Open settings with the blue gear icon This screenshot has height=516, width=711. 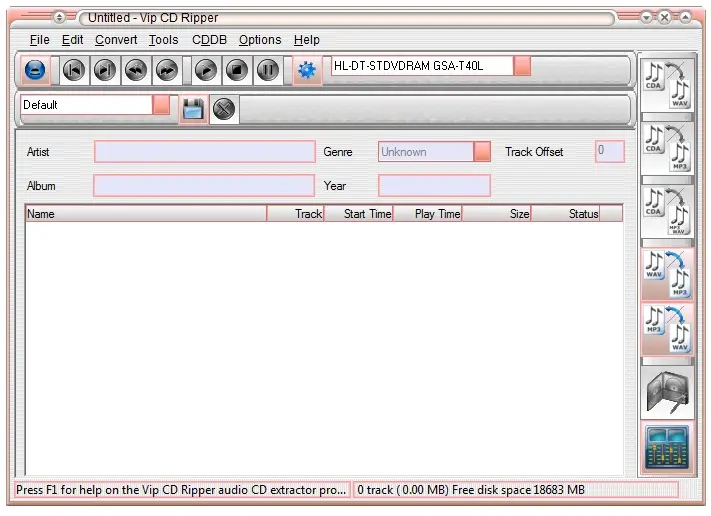tap(307, 70)
